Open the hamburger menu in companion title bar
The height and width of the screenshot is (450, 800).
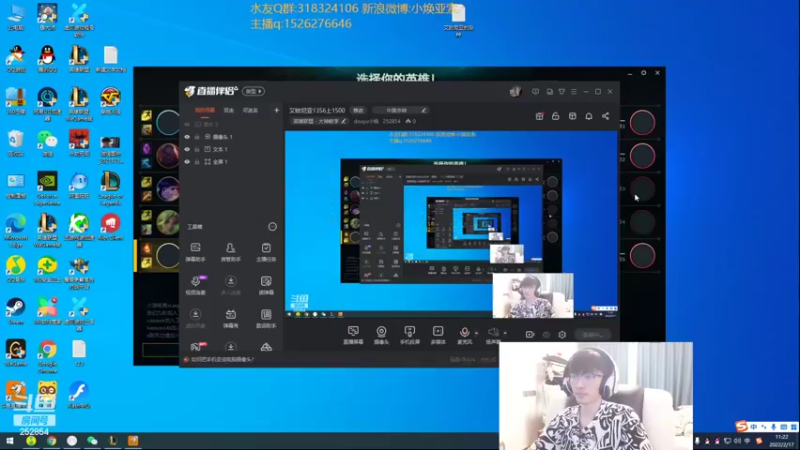[x=573, y=92]
